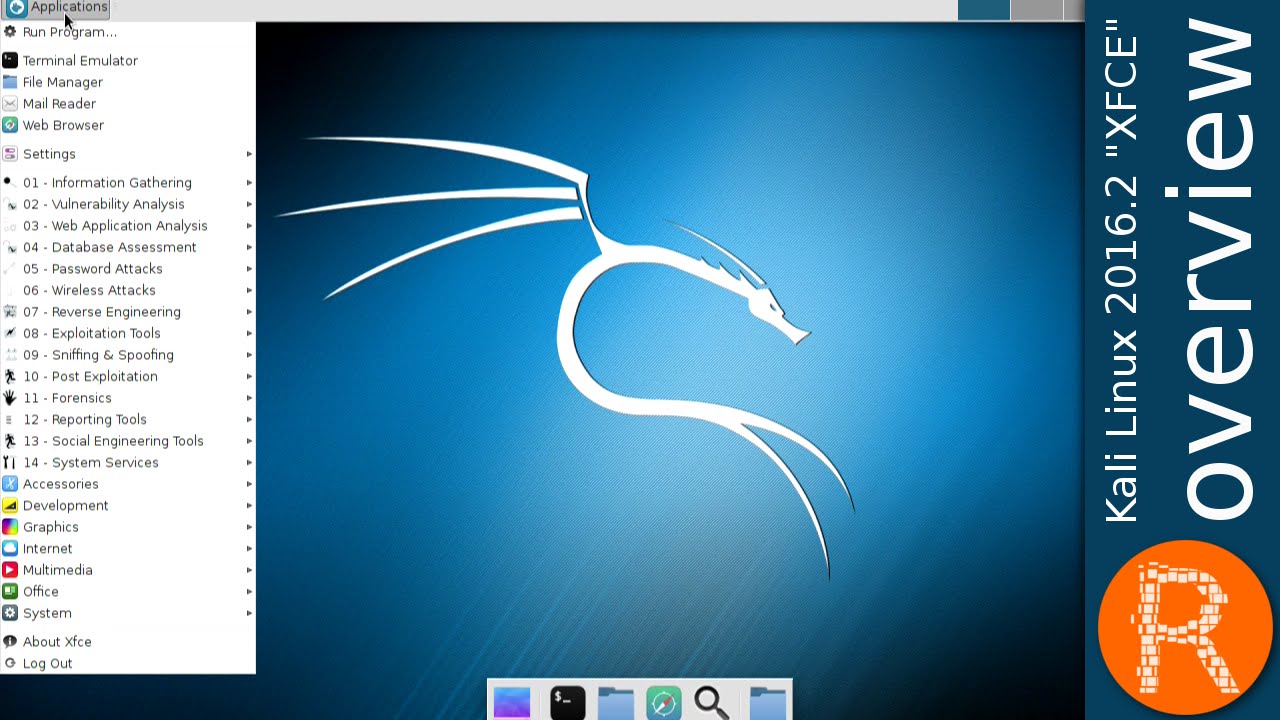
Task: Click the Terminal Emulator menu icon
Action: 10,60
